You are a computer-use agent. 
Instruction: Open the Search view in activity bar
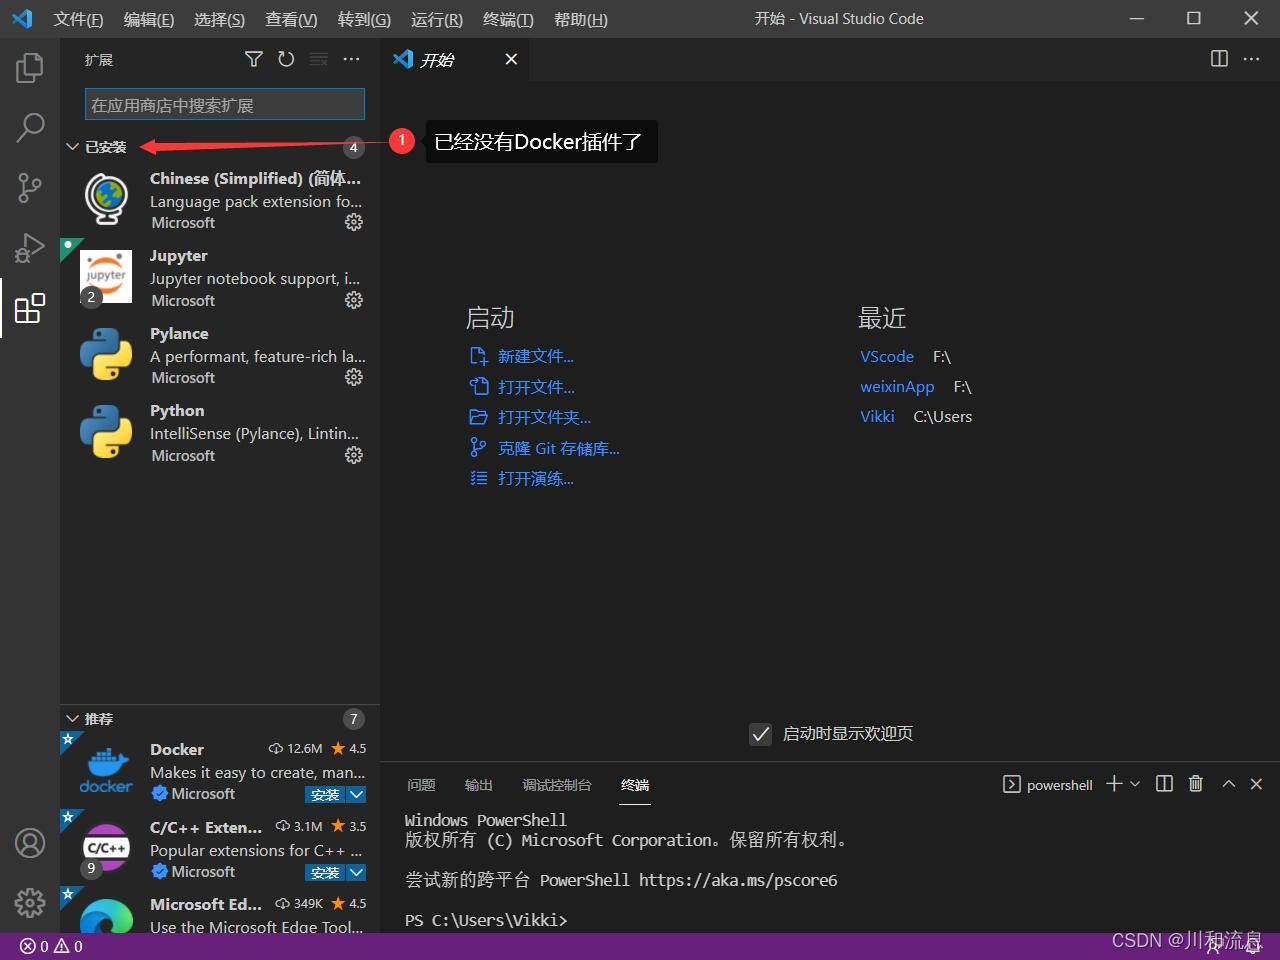(30, 127)
